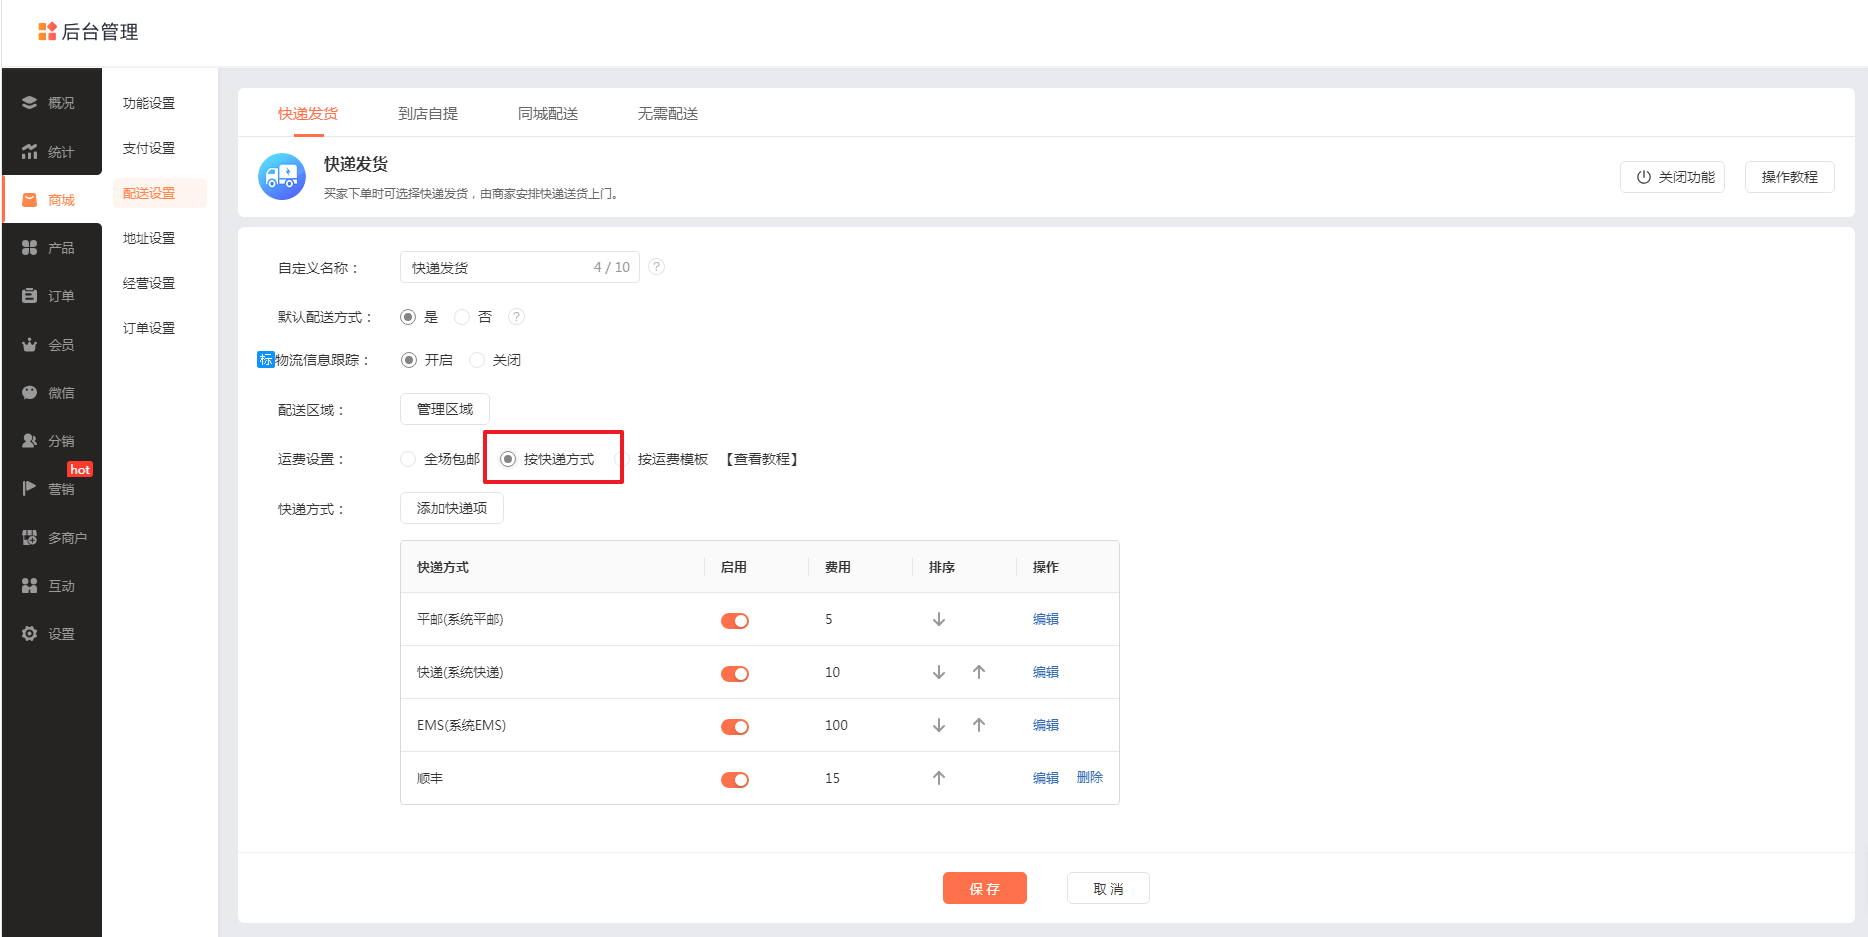
Task: Move 快递(系统快递) row up
Action: pos(979,672)
